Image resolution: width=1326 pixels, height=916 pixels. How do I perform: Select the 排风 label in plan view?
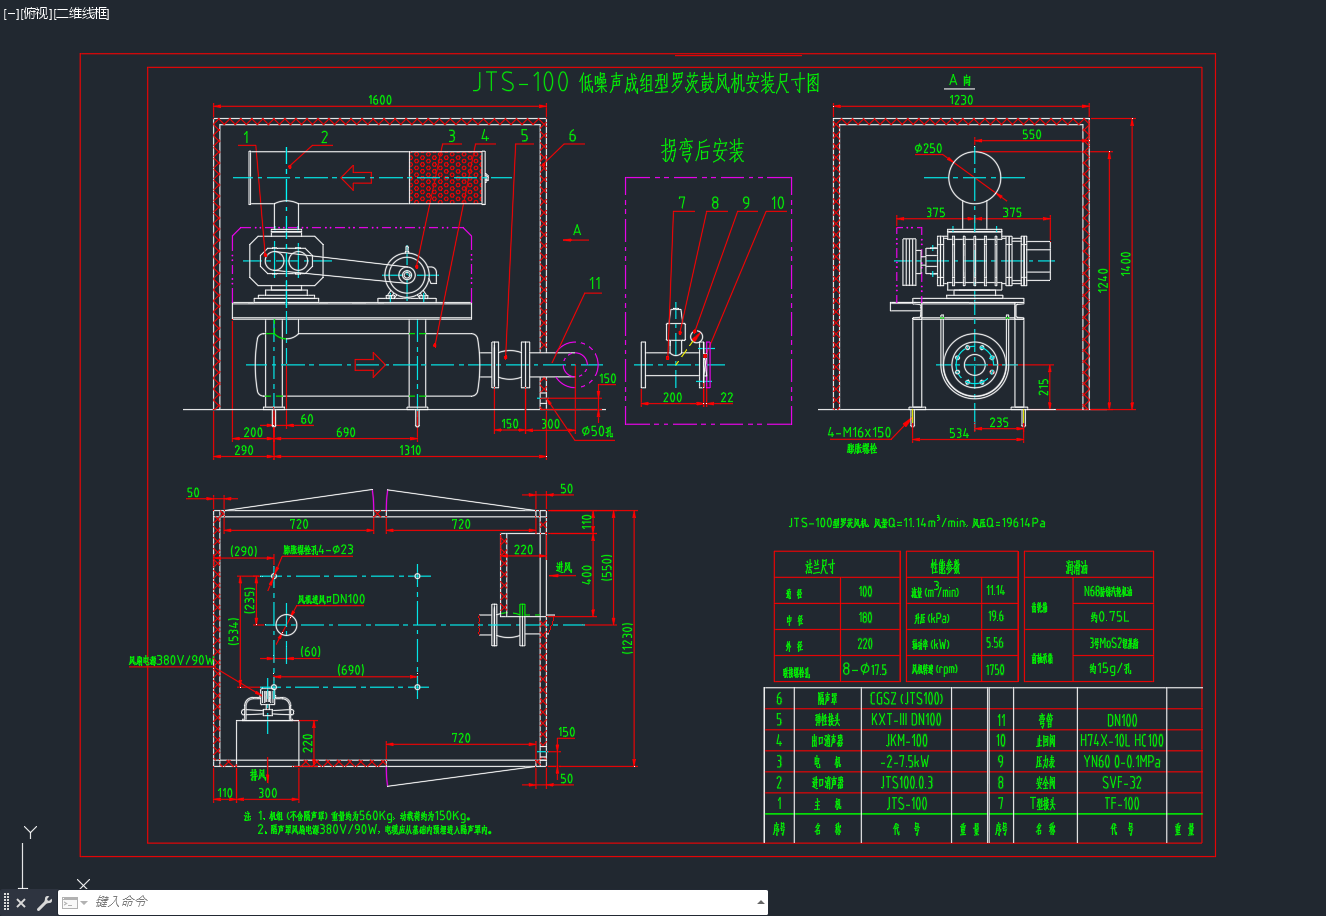(258, 775)
